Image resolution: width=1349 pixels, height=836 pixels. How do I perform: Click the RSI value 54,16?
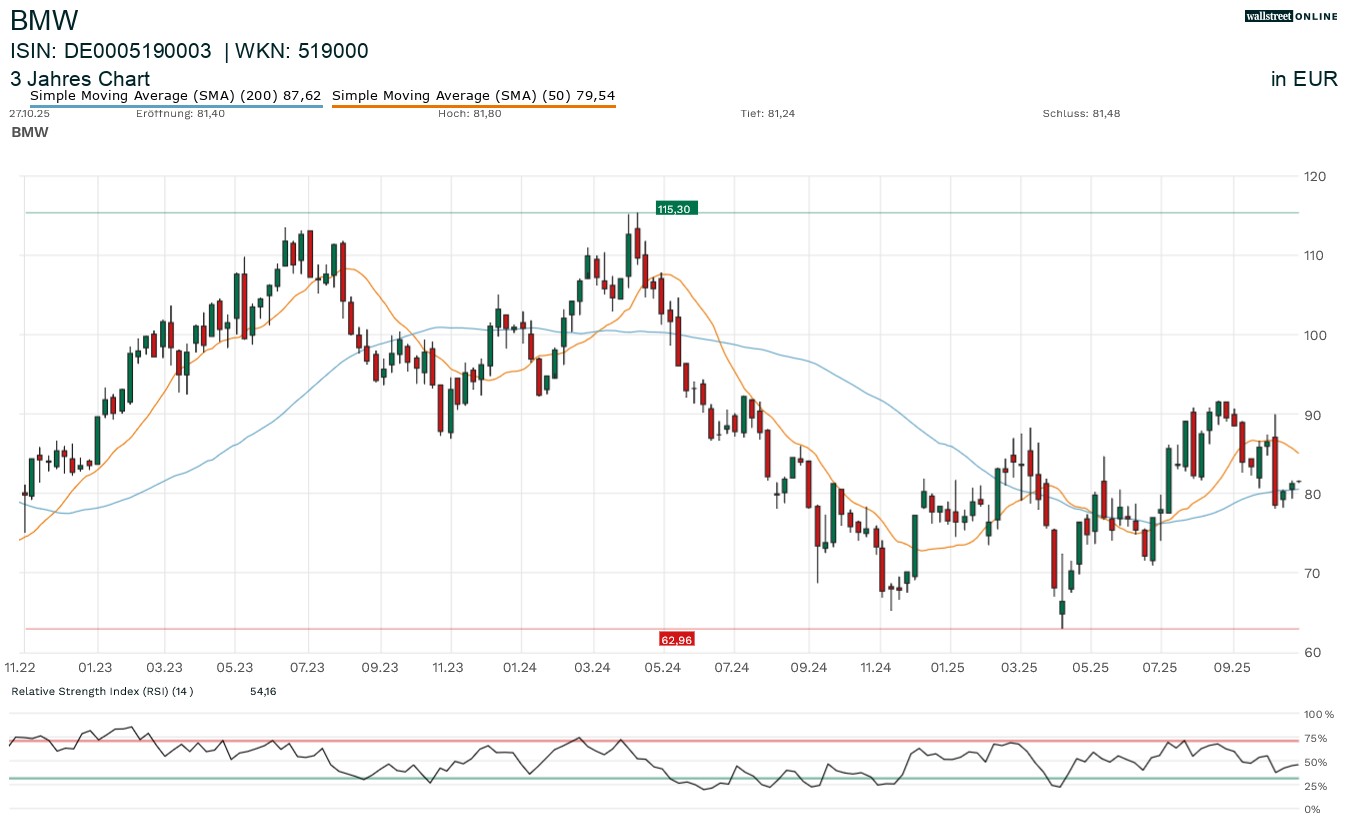(262, 691)
